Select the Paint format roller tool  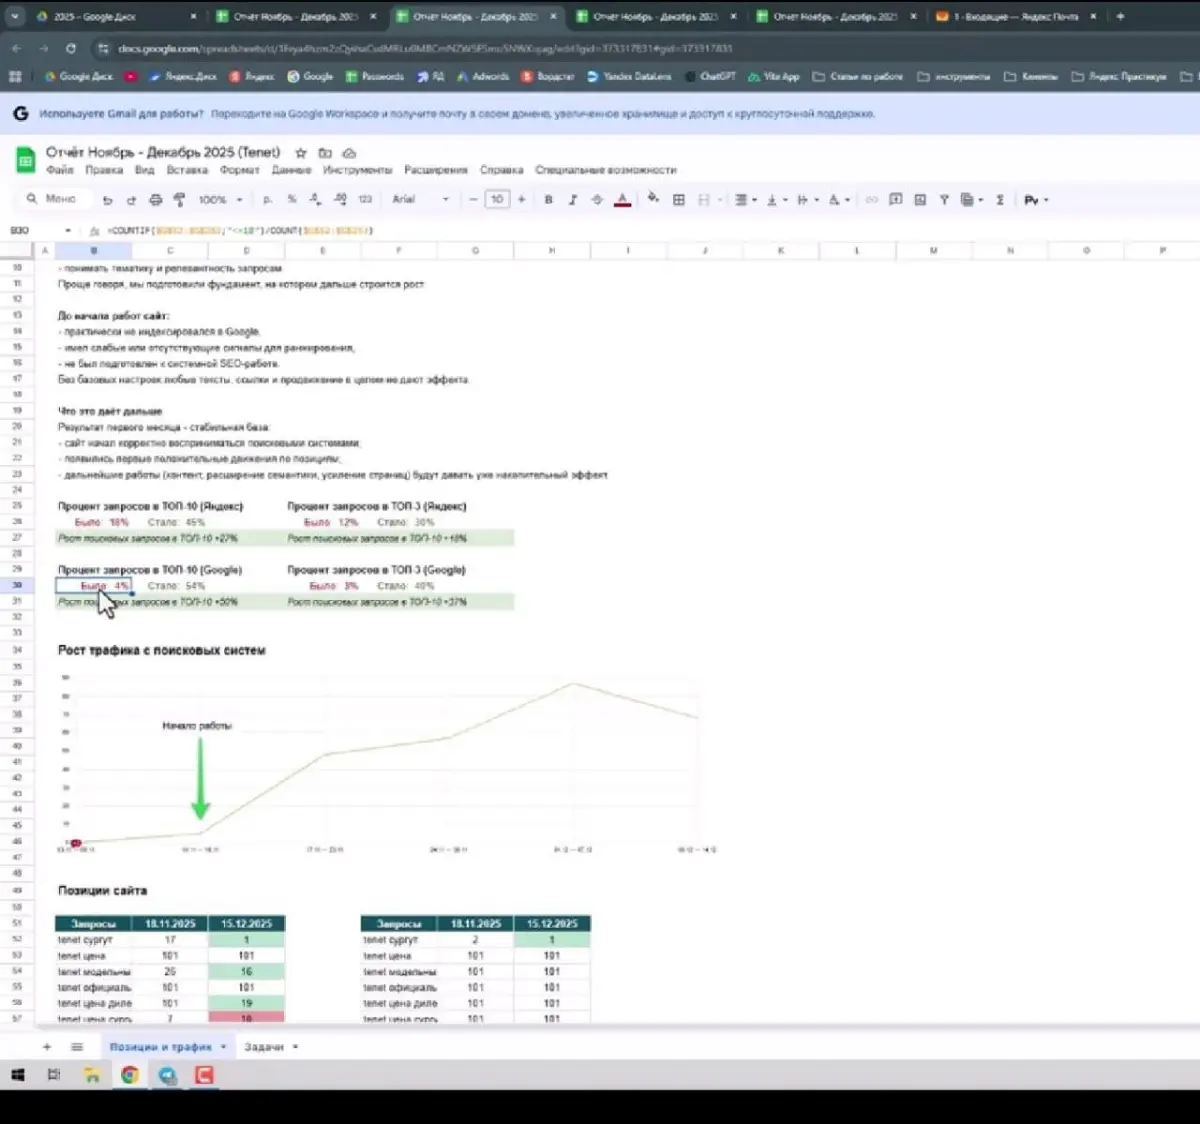point(180,200)
